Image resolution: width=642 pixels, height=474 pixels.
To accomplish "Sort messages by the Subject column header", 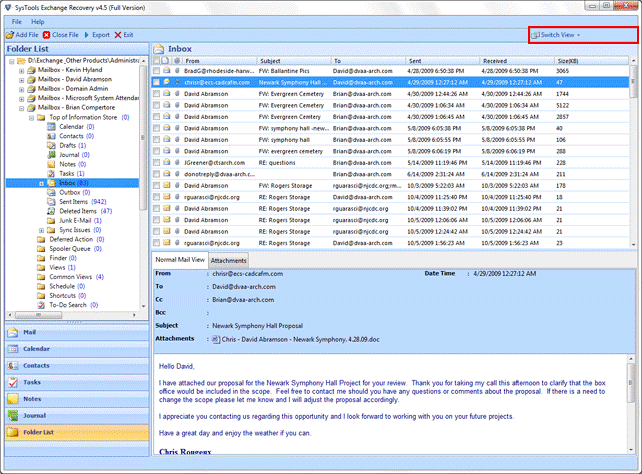I will 294,61.
